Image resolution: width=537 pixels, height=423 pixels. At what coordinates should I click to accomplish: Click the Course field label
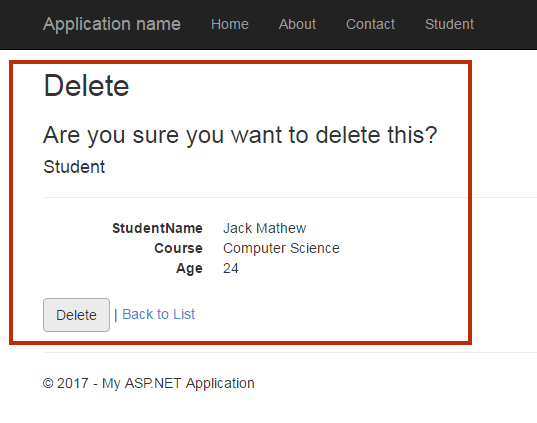coord(178,248)
